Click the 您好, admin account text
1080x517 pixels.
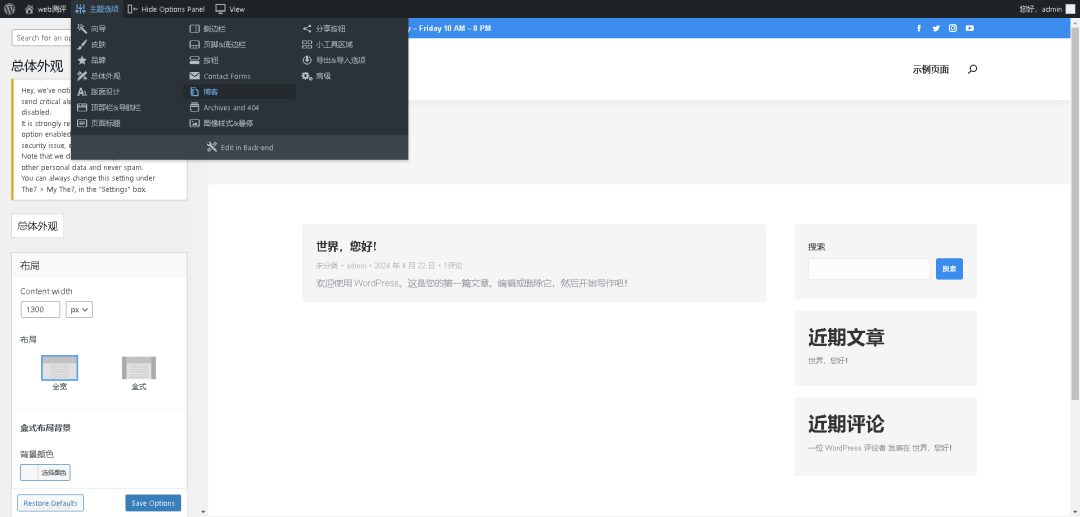click(1040, 9)
